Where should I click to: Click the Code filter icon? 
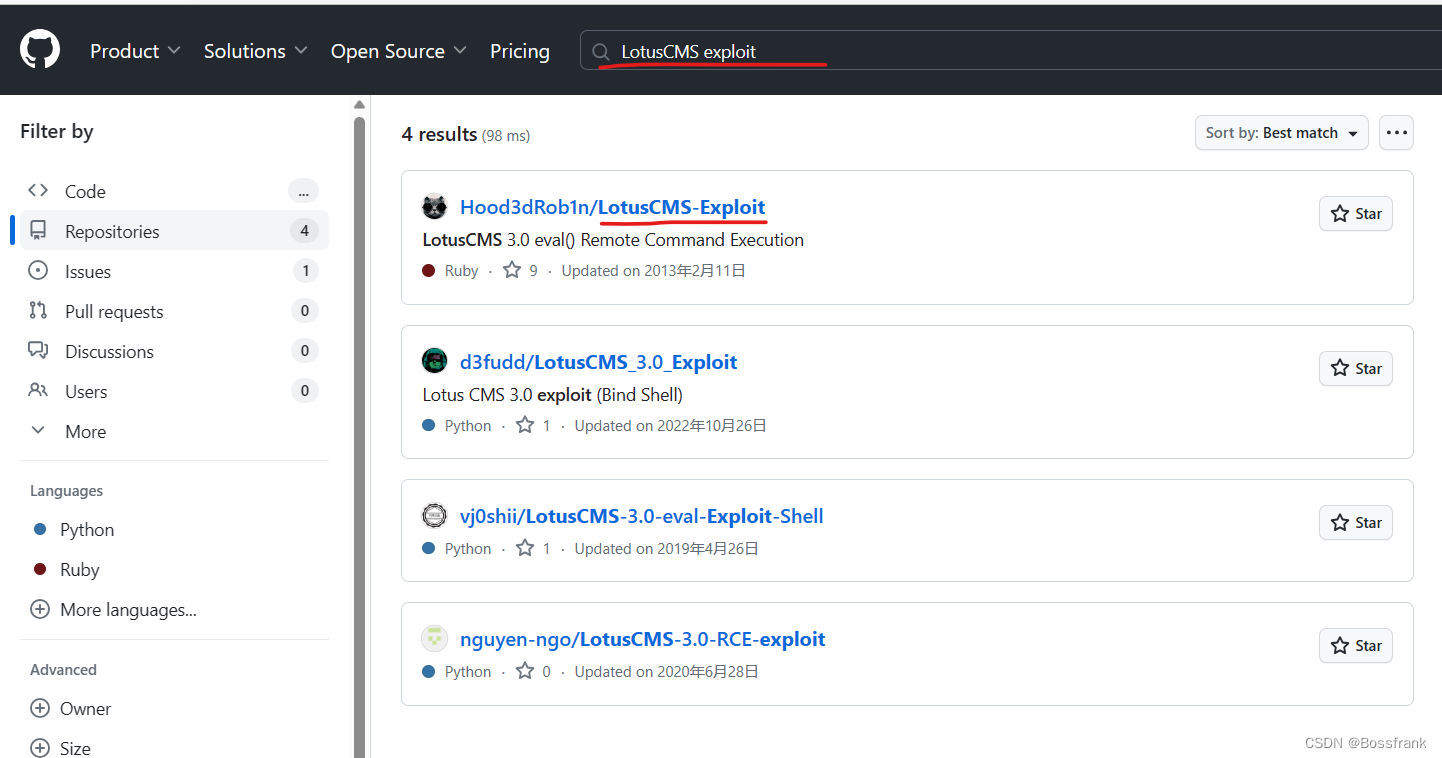[38, 191]
